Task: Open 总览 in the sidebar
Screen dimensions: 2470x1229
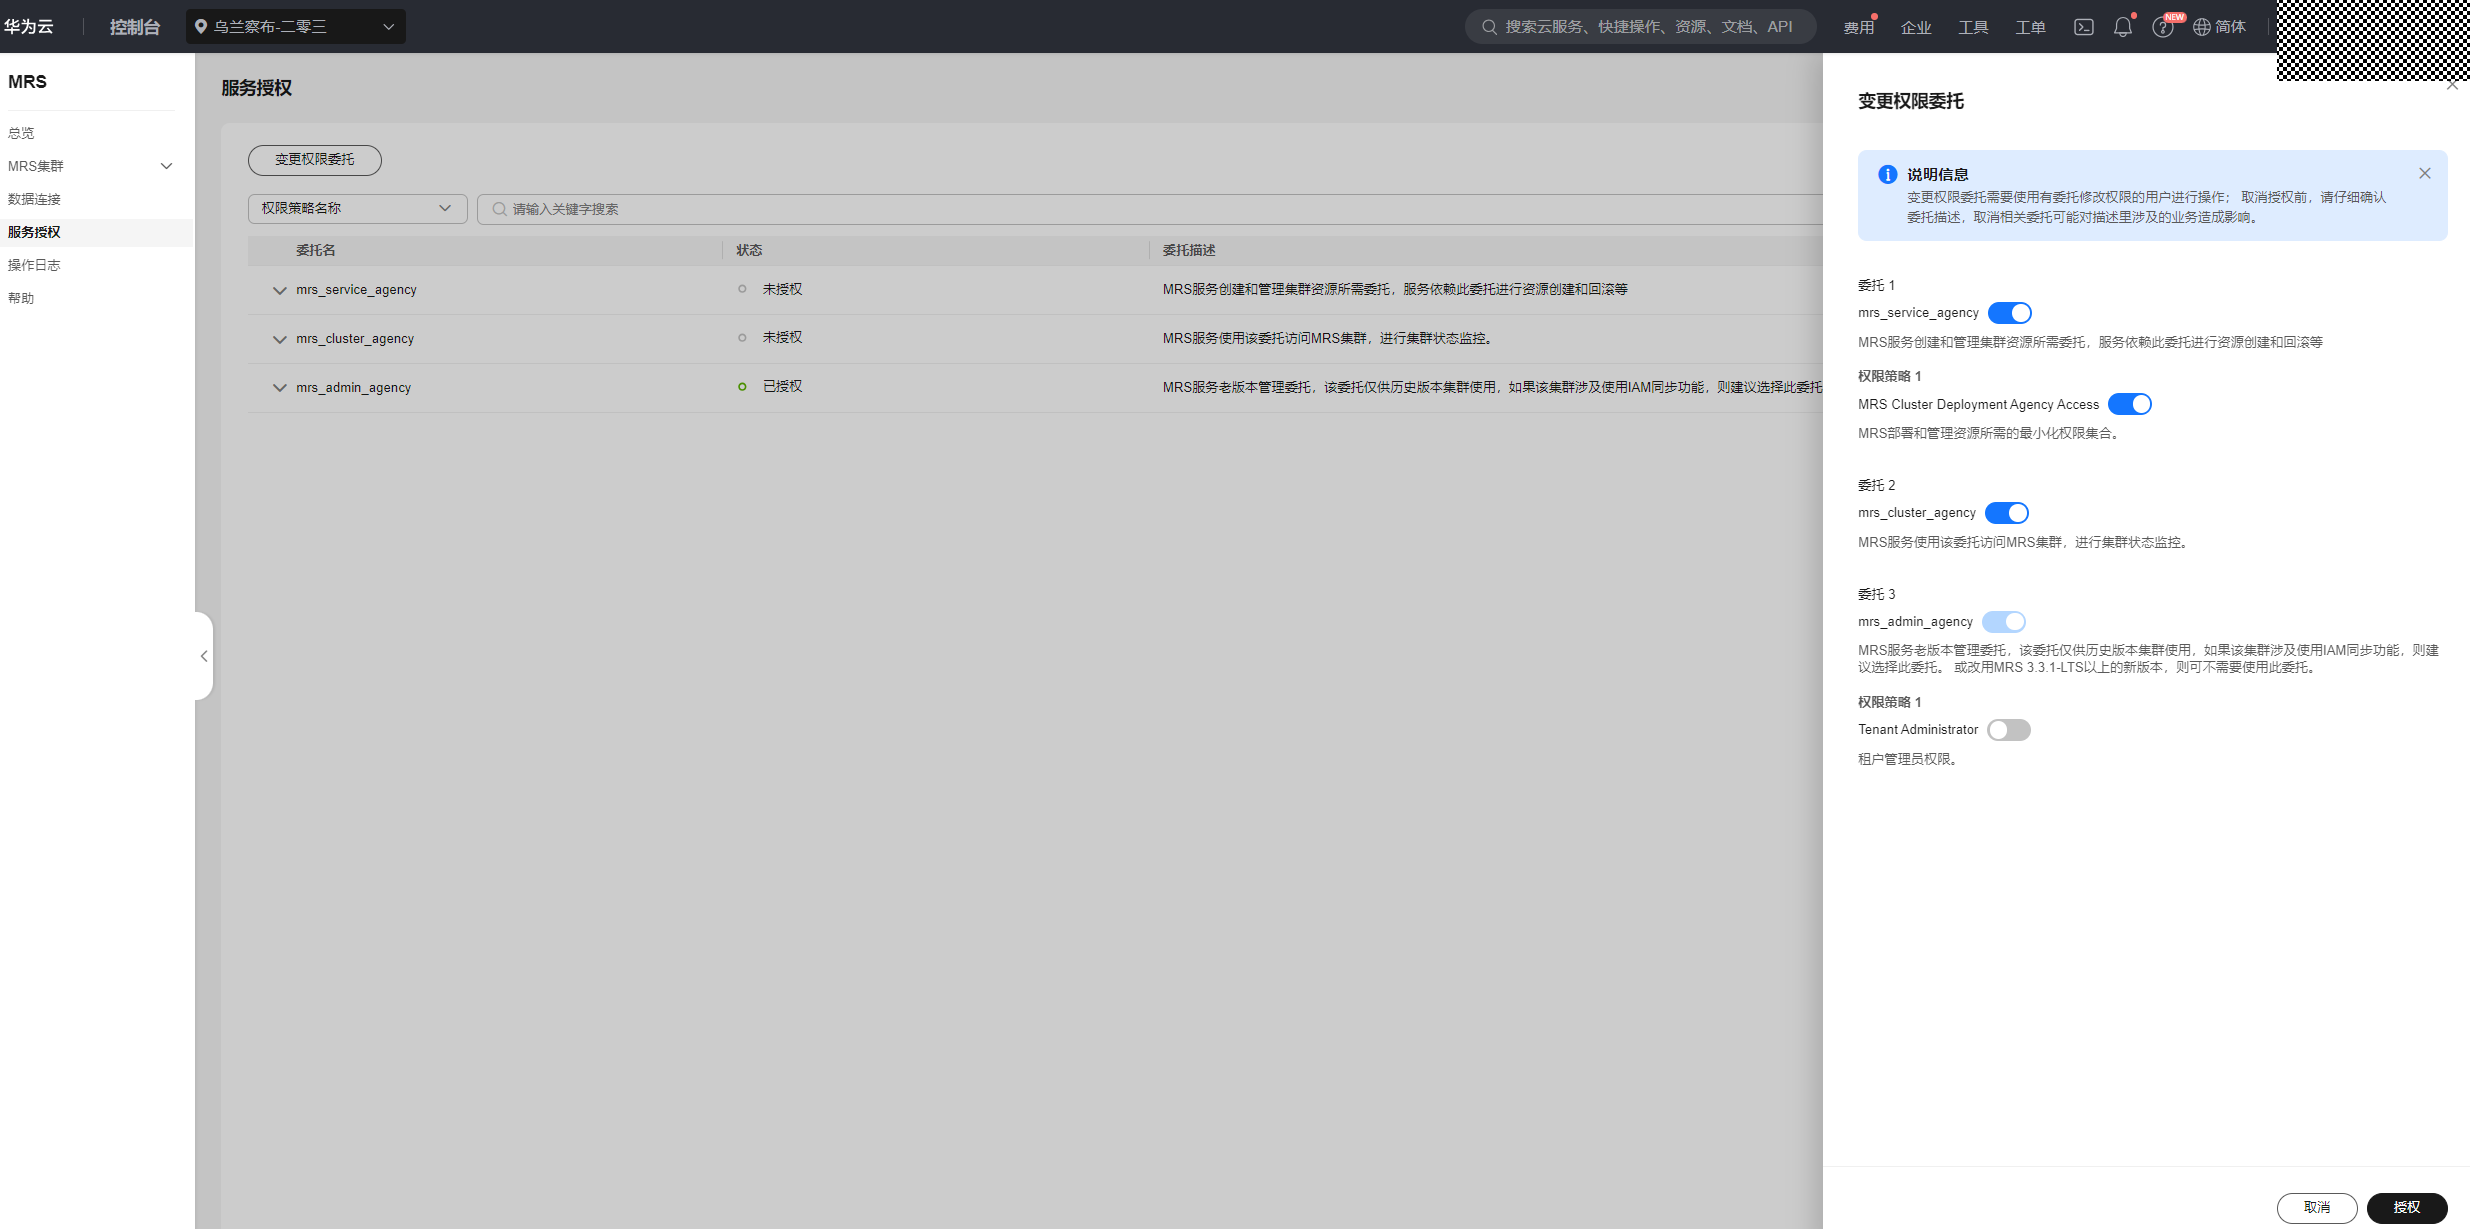Action: pyautogui.click(x=21, y=133)
